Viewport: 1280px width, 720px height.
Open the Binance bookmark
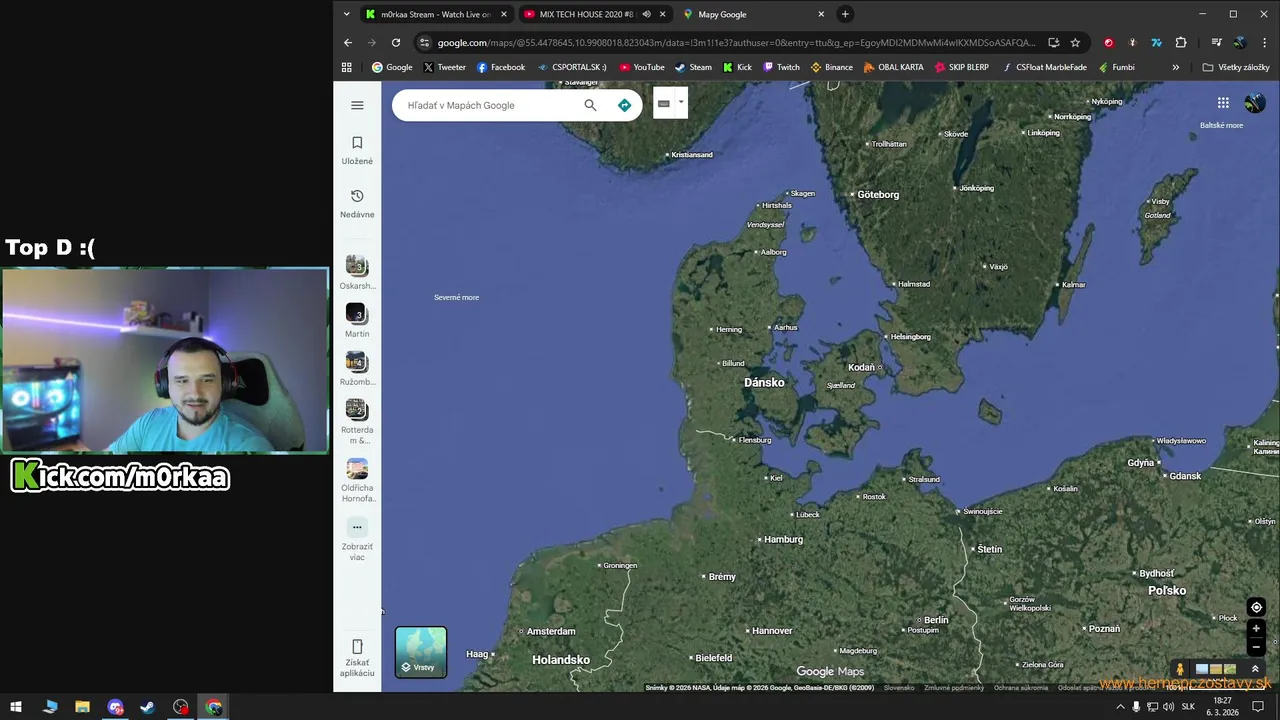[x=831, y=67]
